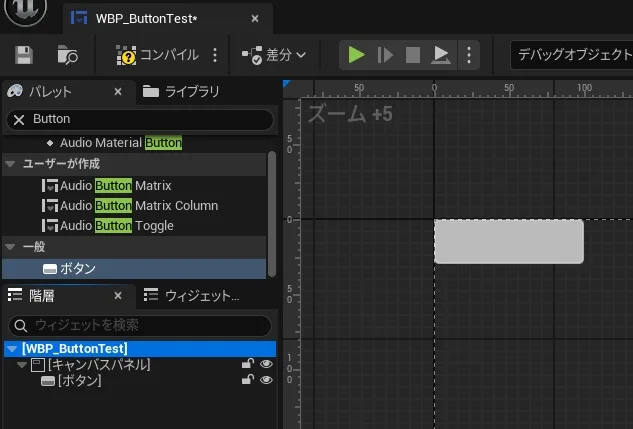The height and width of the screenshot is (429, 633).
Task: Open the デバッグオブジェクト dropdown
Action: 572,56
